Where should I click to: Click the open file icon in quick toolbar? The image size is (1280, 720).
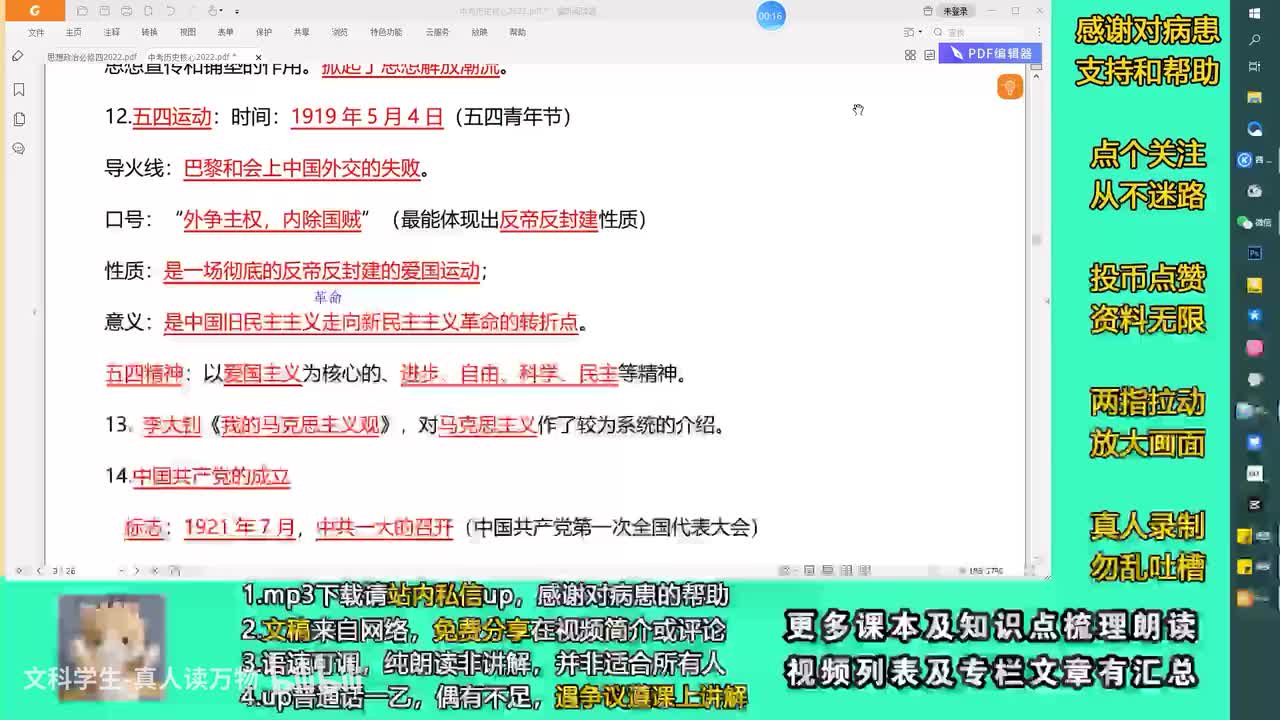(x=82, y=11)
